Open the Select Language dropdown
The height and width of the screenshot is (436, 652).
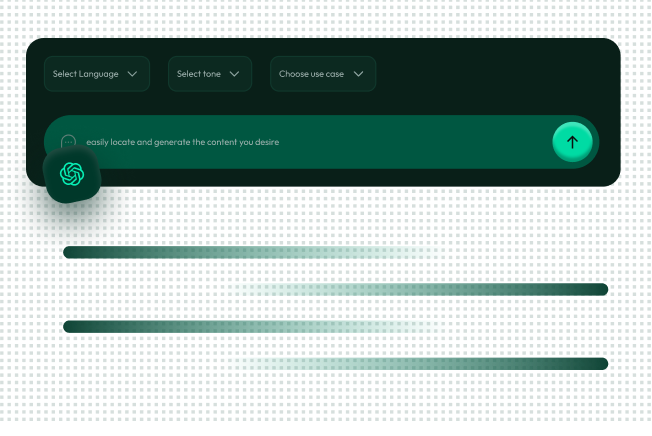click(97, 74)
